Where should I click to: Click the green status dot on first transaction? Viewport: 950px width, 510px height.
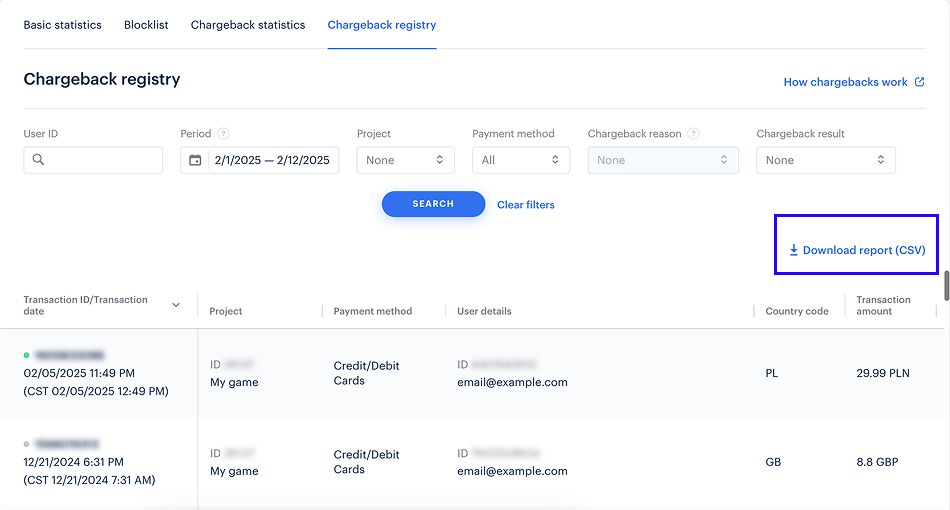(27, 355)
